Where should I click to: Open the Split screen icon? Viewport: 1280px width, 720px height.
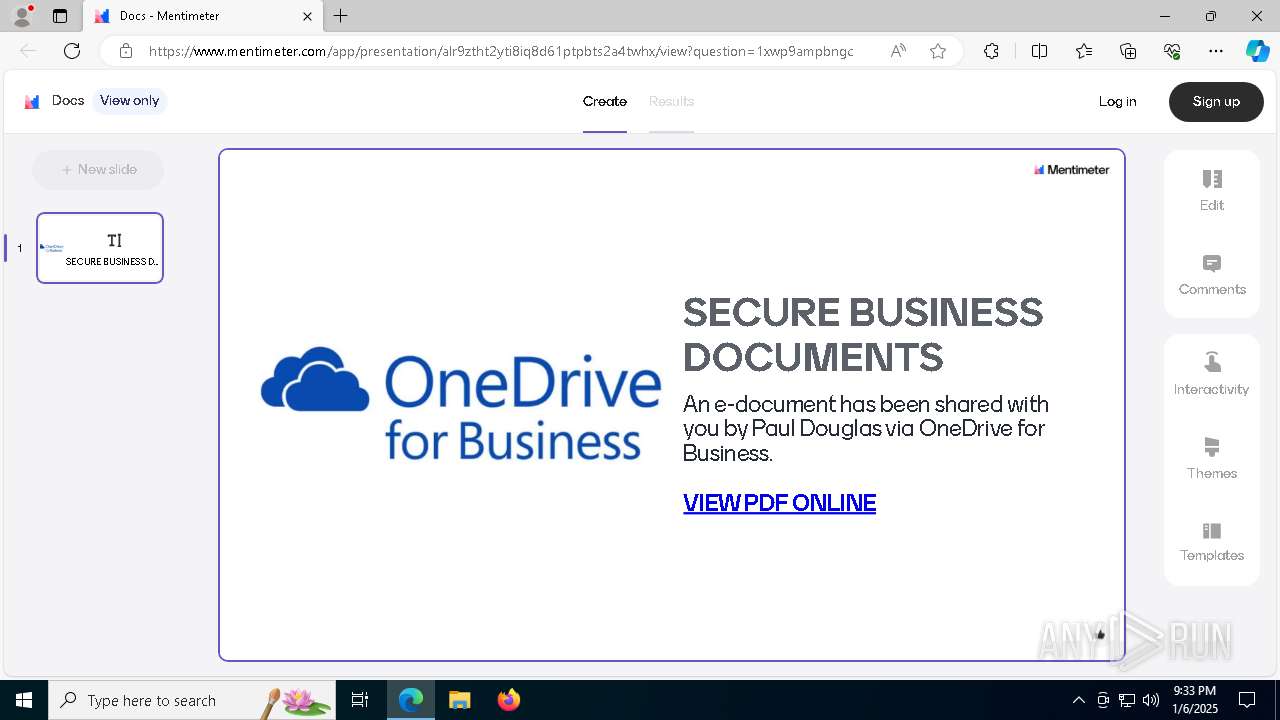1039,51
